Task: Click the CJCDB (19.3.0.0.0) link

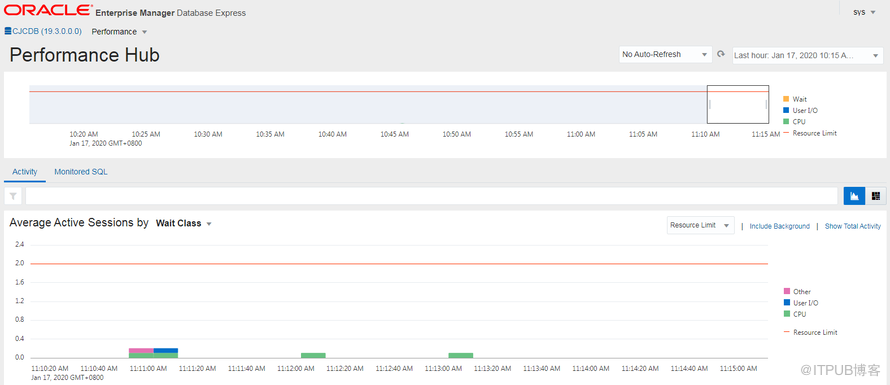Action: pos(47,31)
